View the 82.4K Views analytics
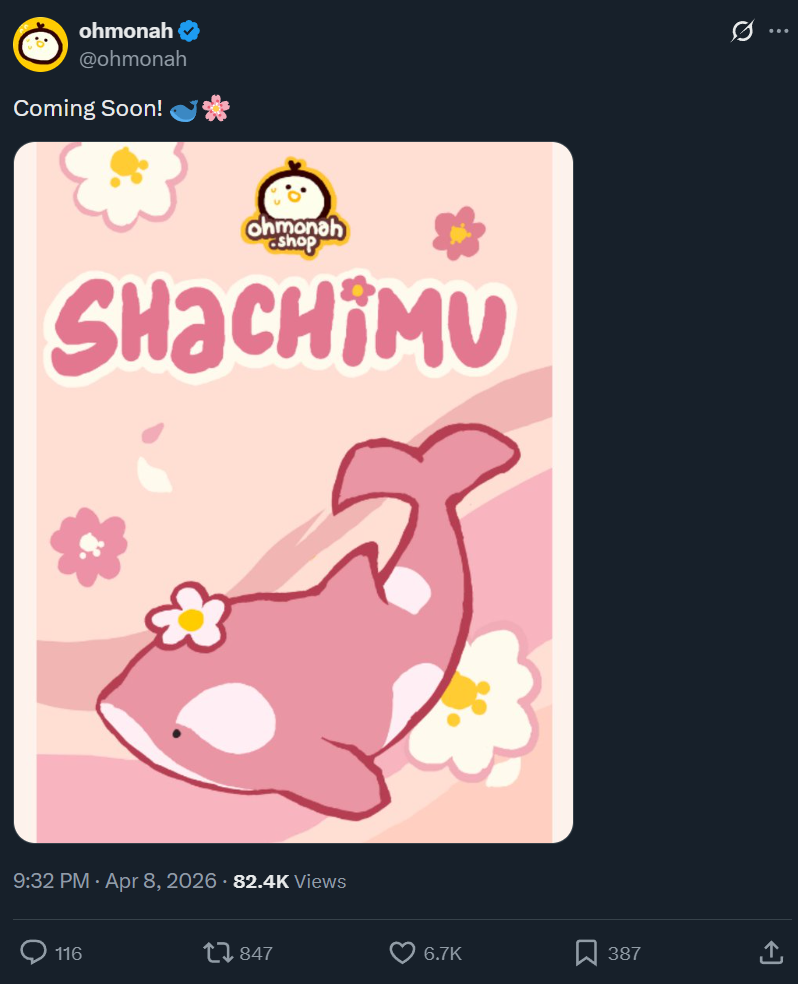This screenshot has height=984, width=798. click(x=289, y=881)
